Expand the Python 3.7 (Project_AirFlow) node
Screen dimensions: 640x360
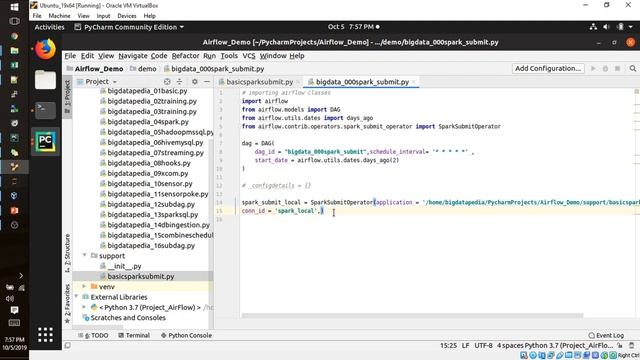click(x=84, y=307)
